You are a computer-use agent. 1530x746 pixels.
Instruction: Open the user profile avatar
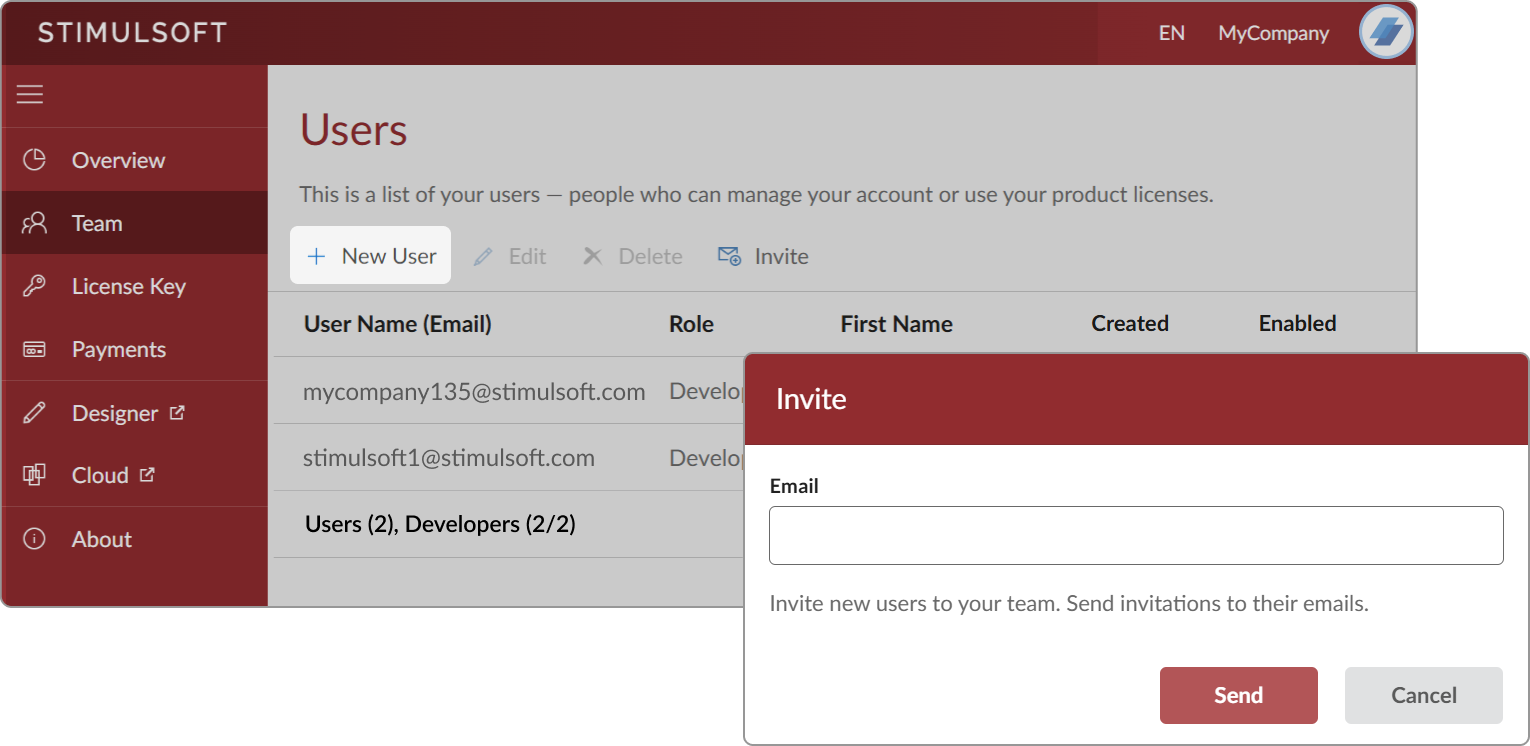pyautogui.click(x=1385, y=33)
